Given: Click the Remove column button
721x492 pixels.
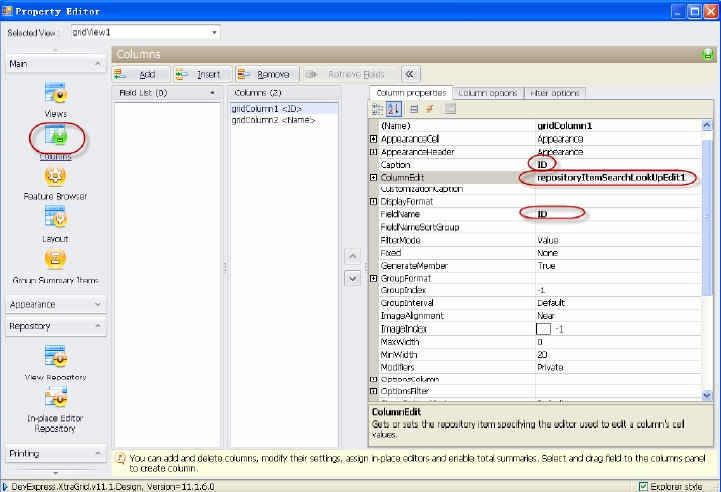Looking at the screenshot, I should pos(267,74).
